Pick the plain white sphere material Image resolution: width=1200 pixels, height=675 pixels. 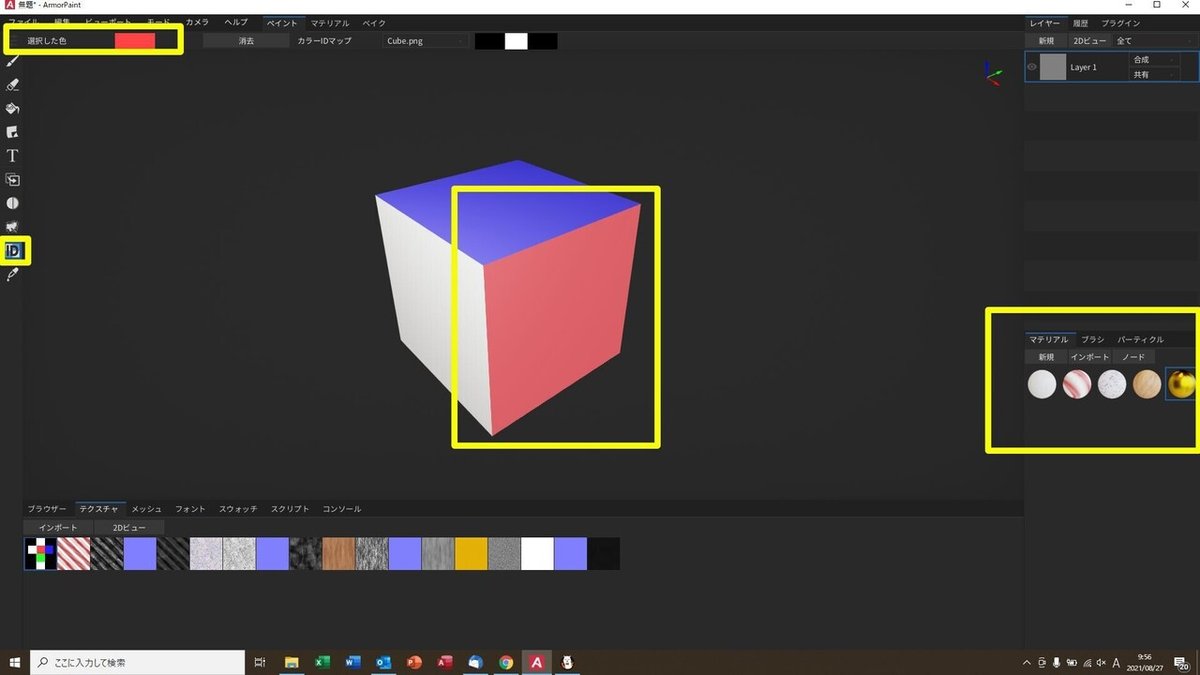1042,384
